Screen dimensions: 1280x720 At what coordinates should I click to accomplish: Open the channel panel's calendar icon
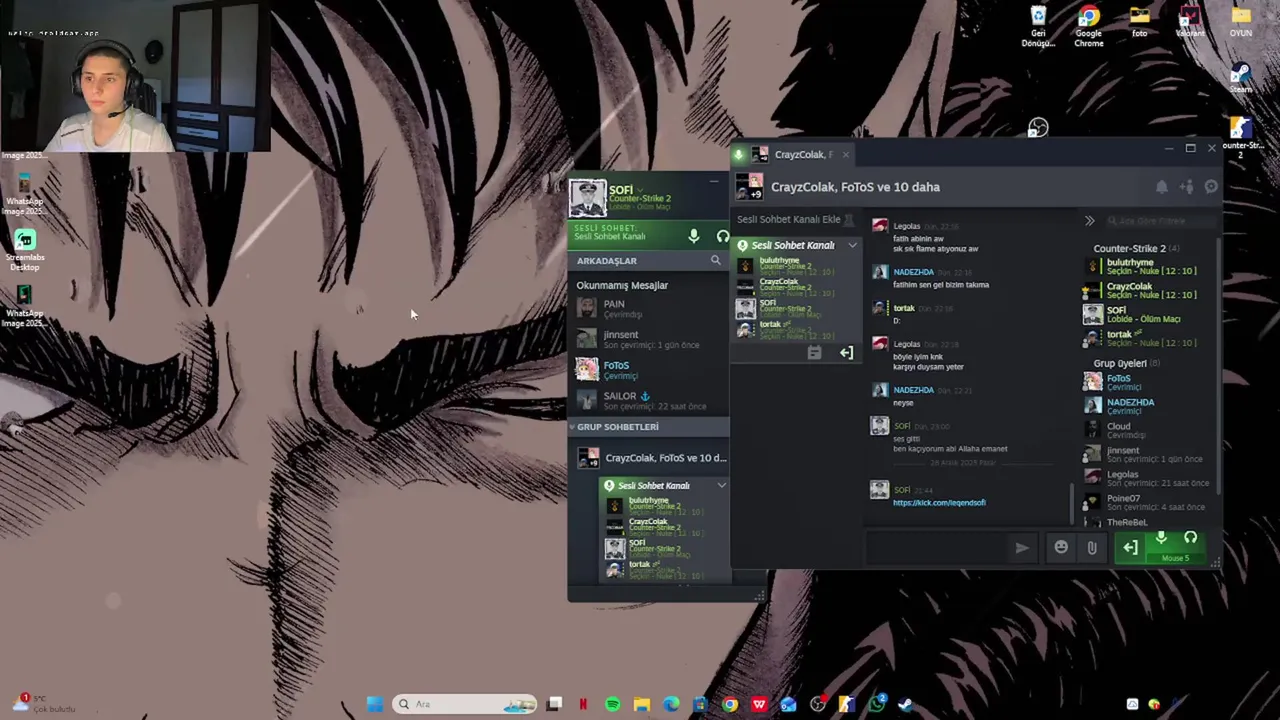pos(814,352)
